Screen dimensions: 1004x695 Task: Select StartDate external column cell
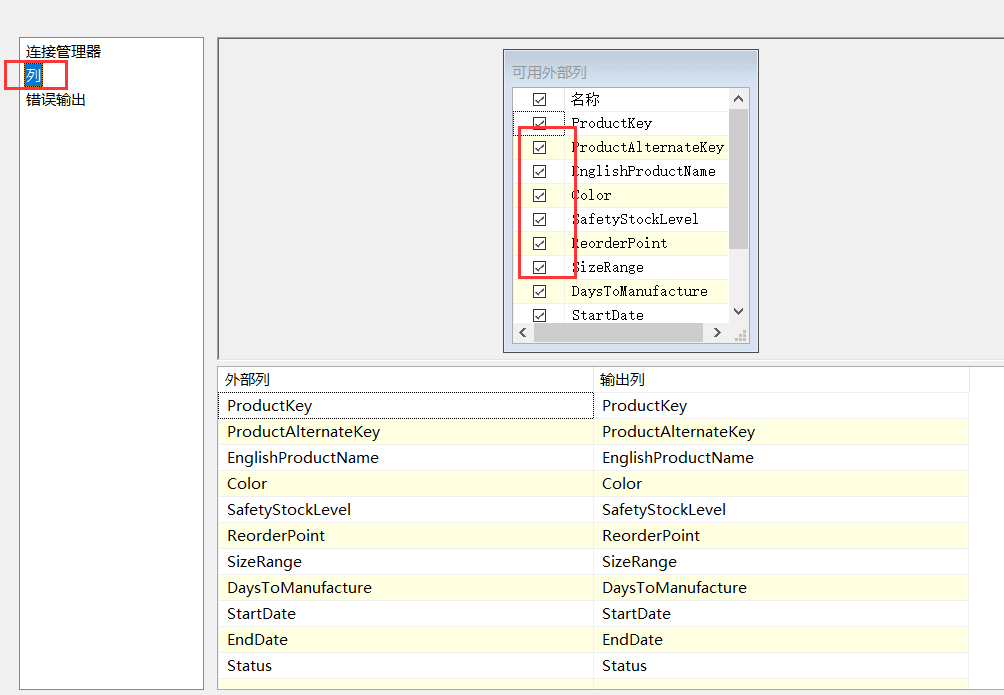tap(406, 614)
